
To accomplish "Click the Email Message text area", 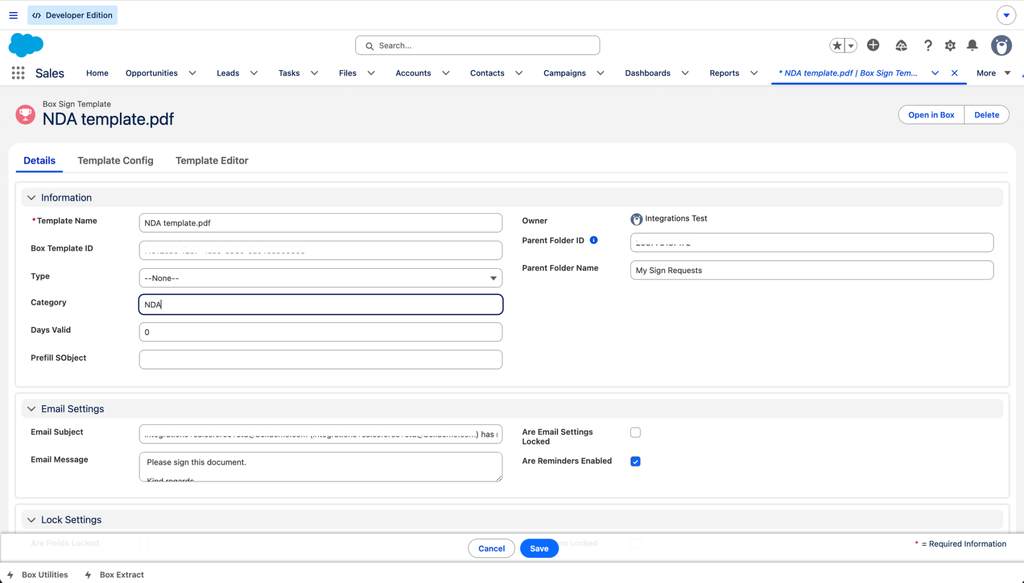I will [x=321, y=467].
